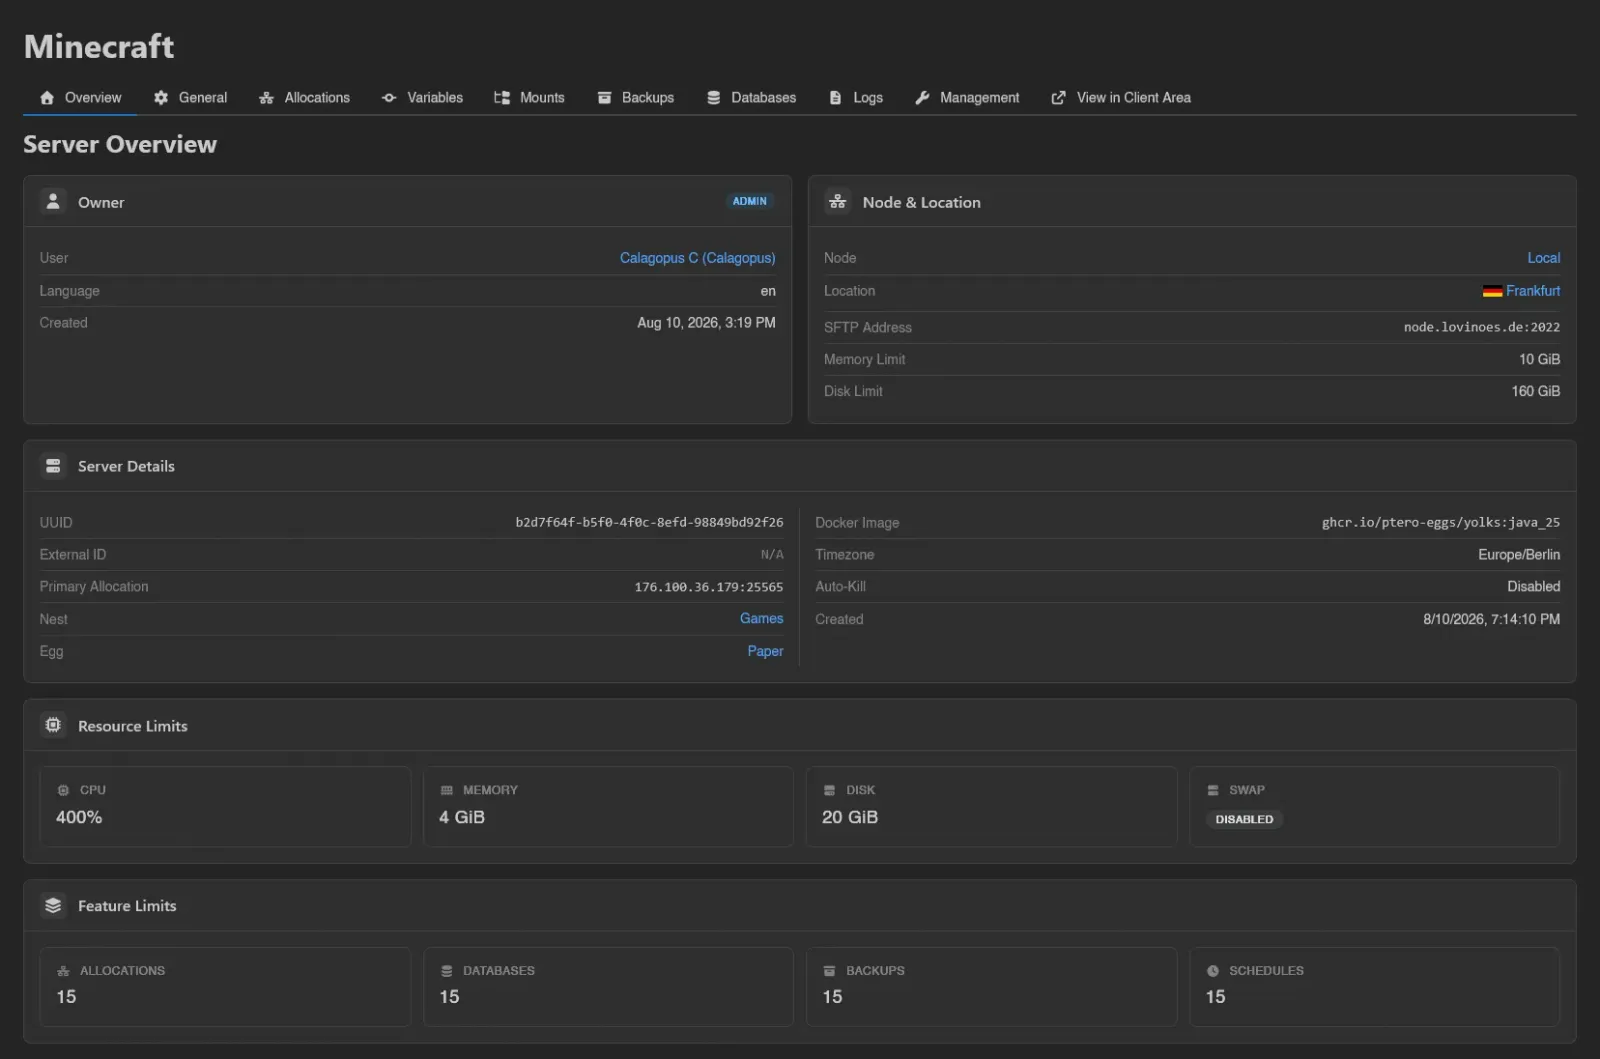Go to the Variables tab
The image size is (1600, 1059).
click(x=421, y=98)
